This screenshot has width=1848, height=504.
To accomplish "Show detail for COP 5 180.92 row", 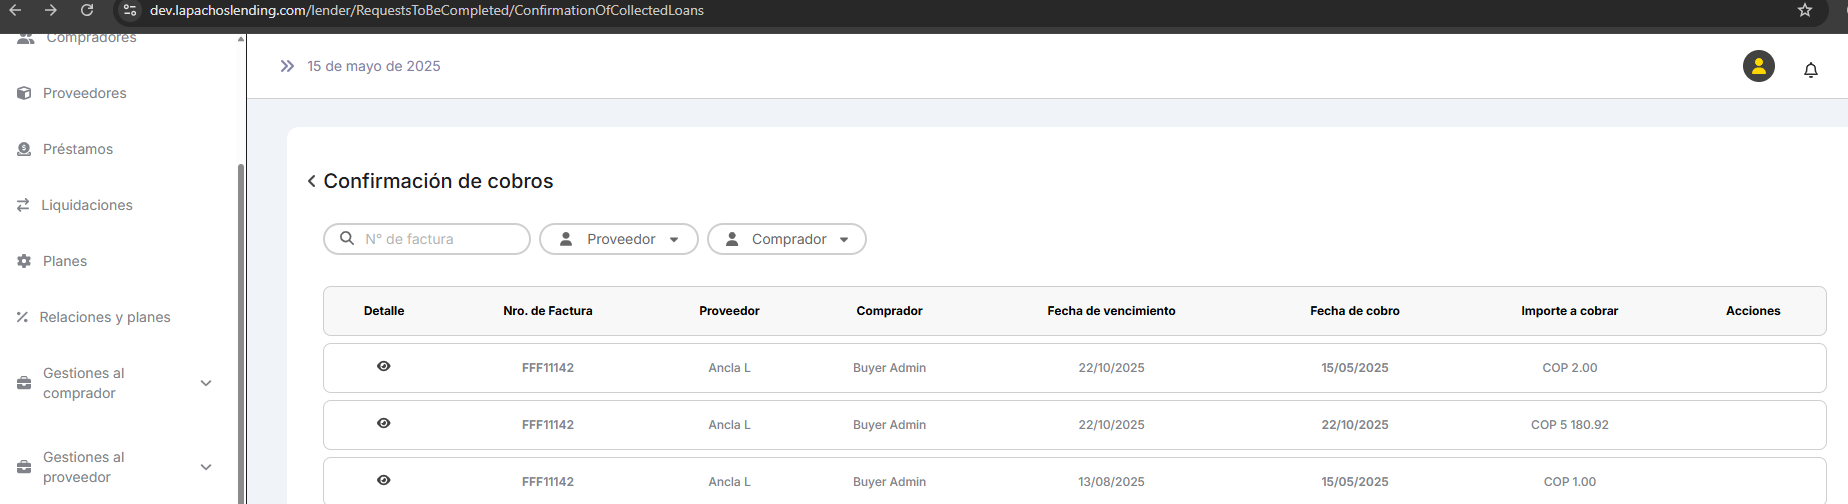I will click(x=383, y=424).
